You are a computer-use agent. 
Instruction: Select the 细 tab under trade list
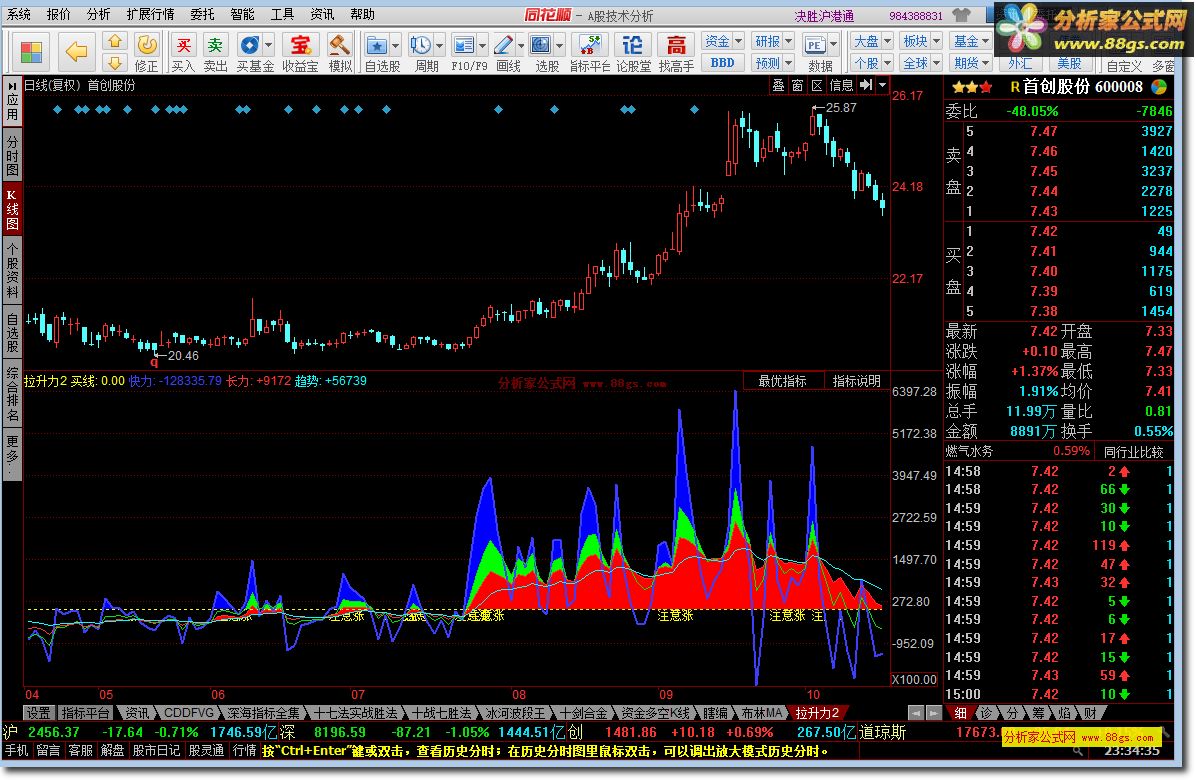pos(961,714)
